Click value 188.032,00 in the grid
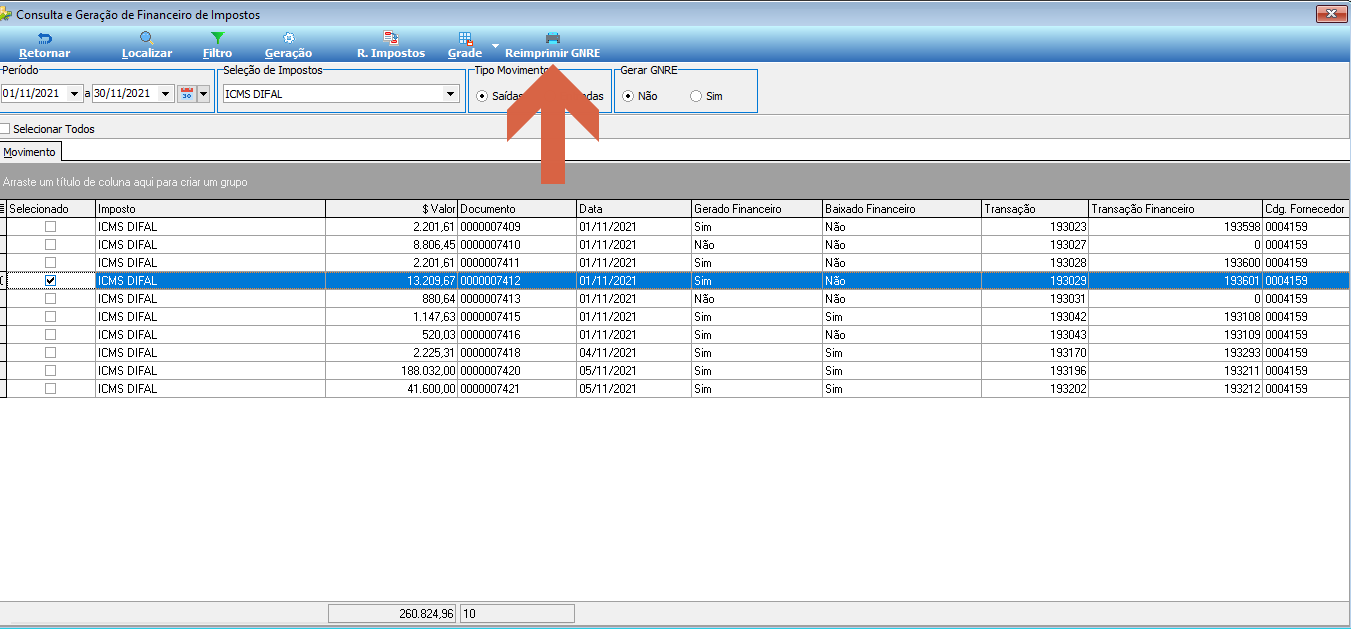Image resolution: width=1351 pixels, height=629 pixels. 391,371
